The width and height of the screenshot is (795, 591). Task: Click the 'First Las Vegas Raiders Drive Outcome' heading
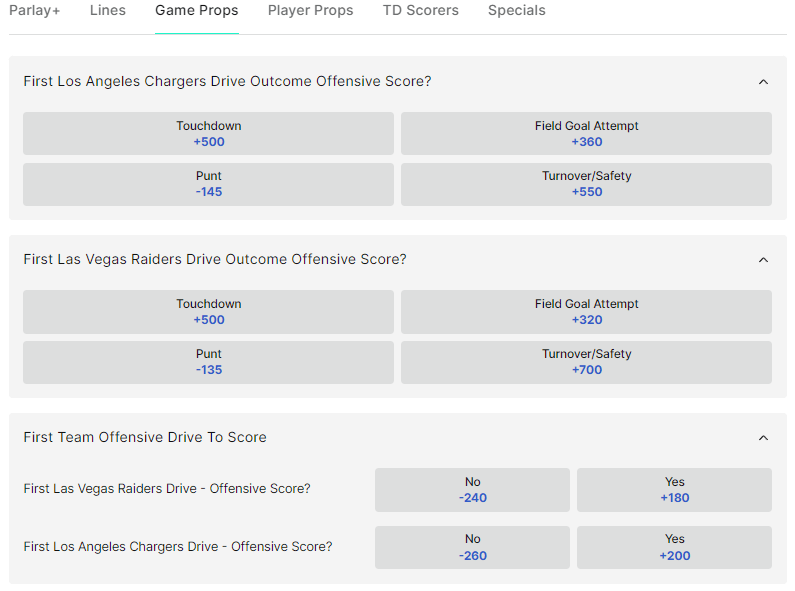[x=215, y=260]
